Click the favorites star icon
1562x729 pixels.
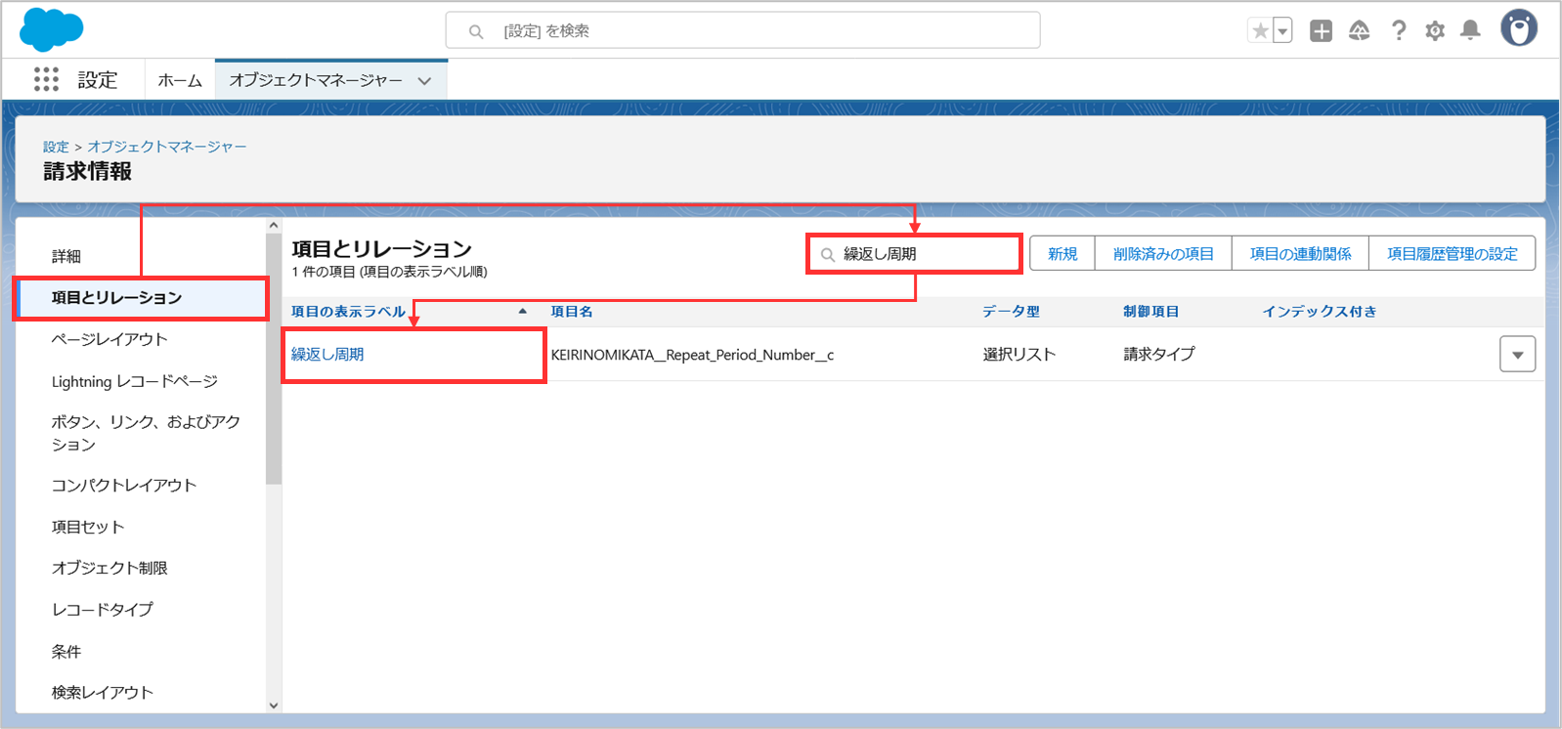click(1260, 31)
